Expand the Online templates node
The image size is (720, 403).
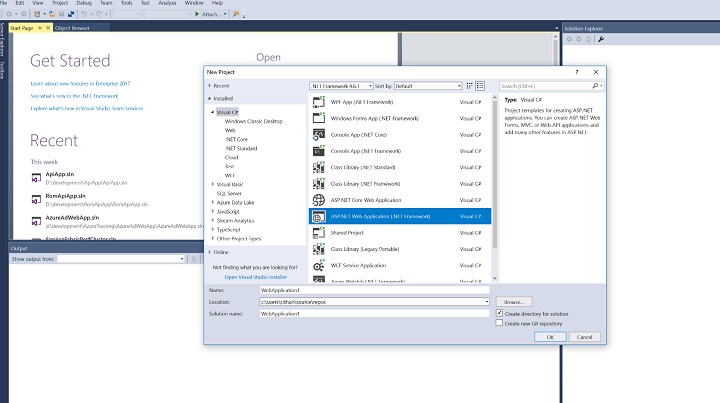[209, 252]
